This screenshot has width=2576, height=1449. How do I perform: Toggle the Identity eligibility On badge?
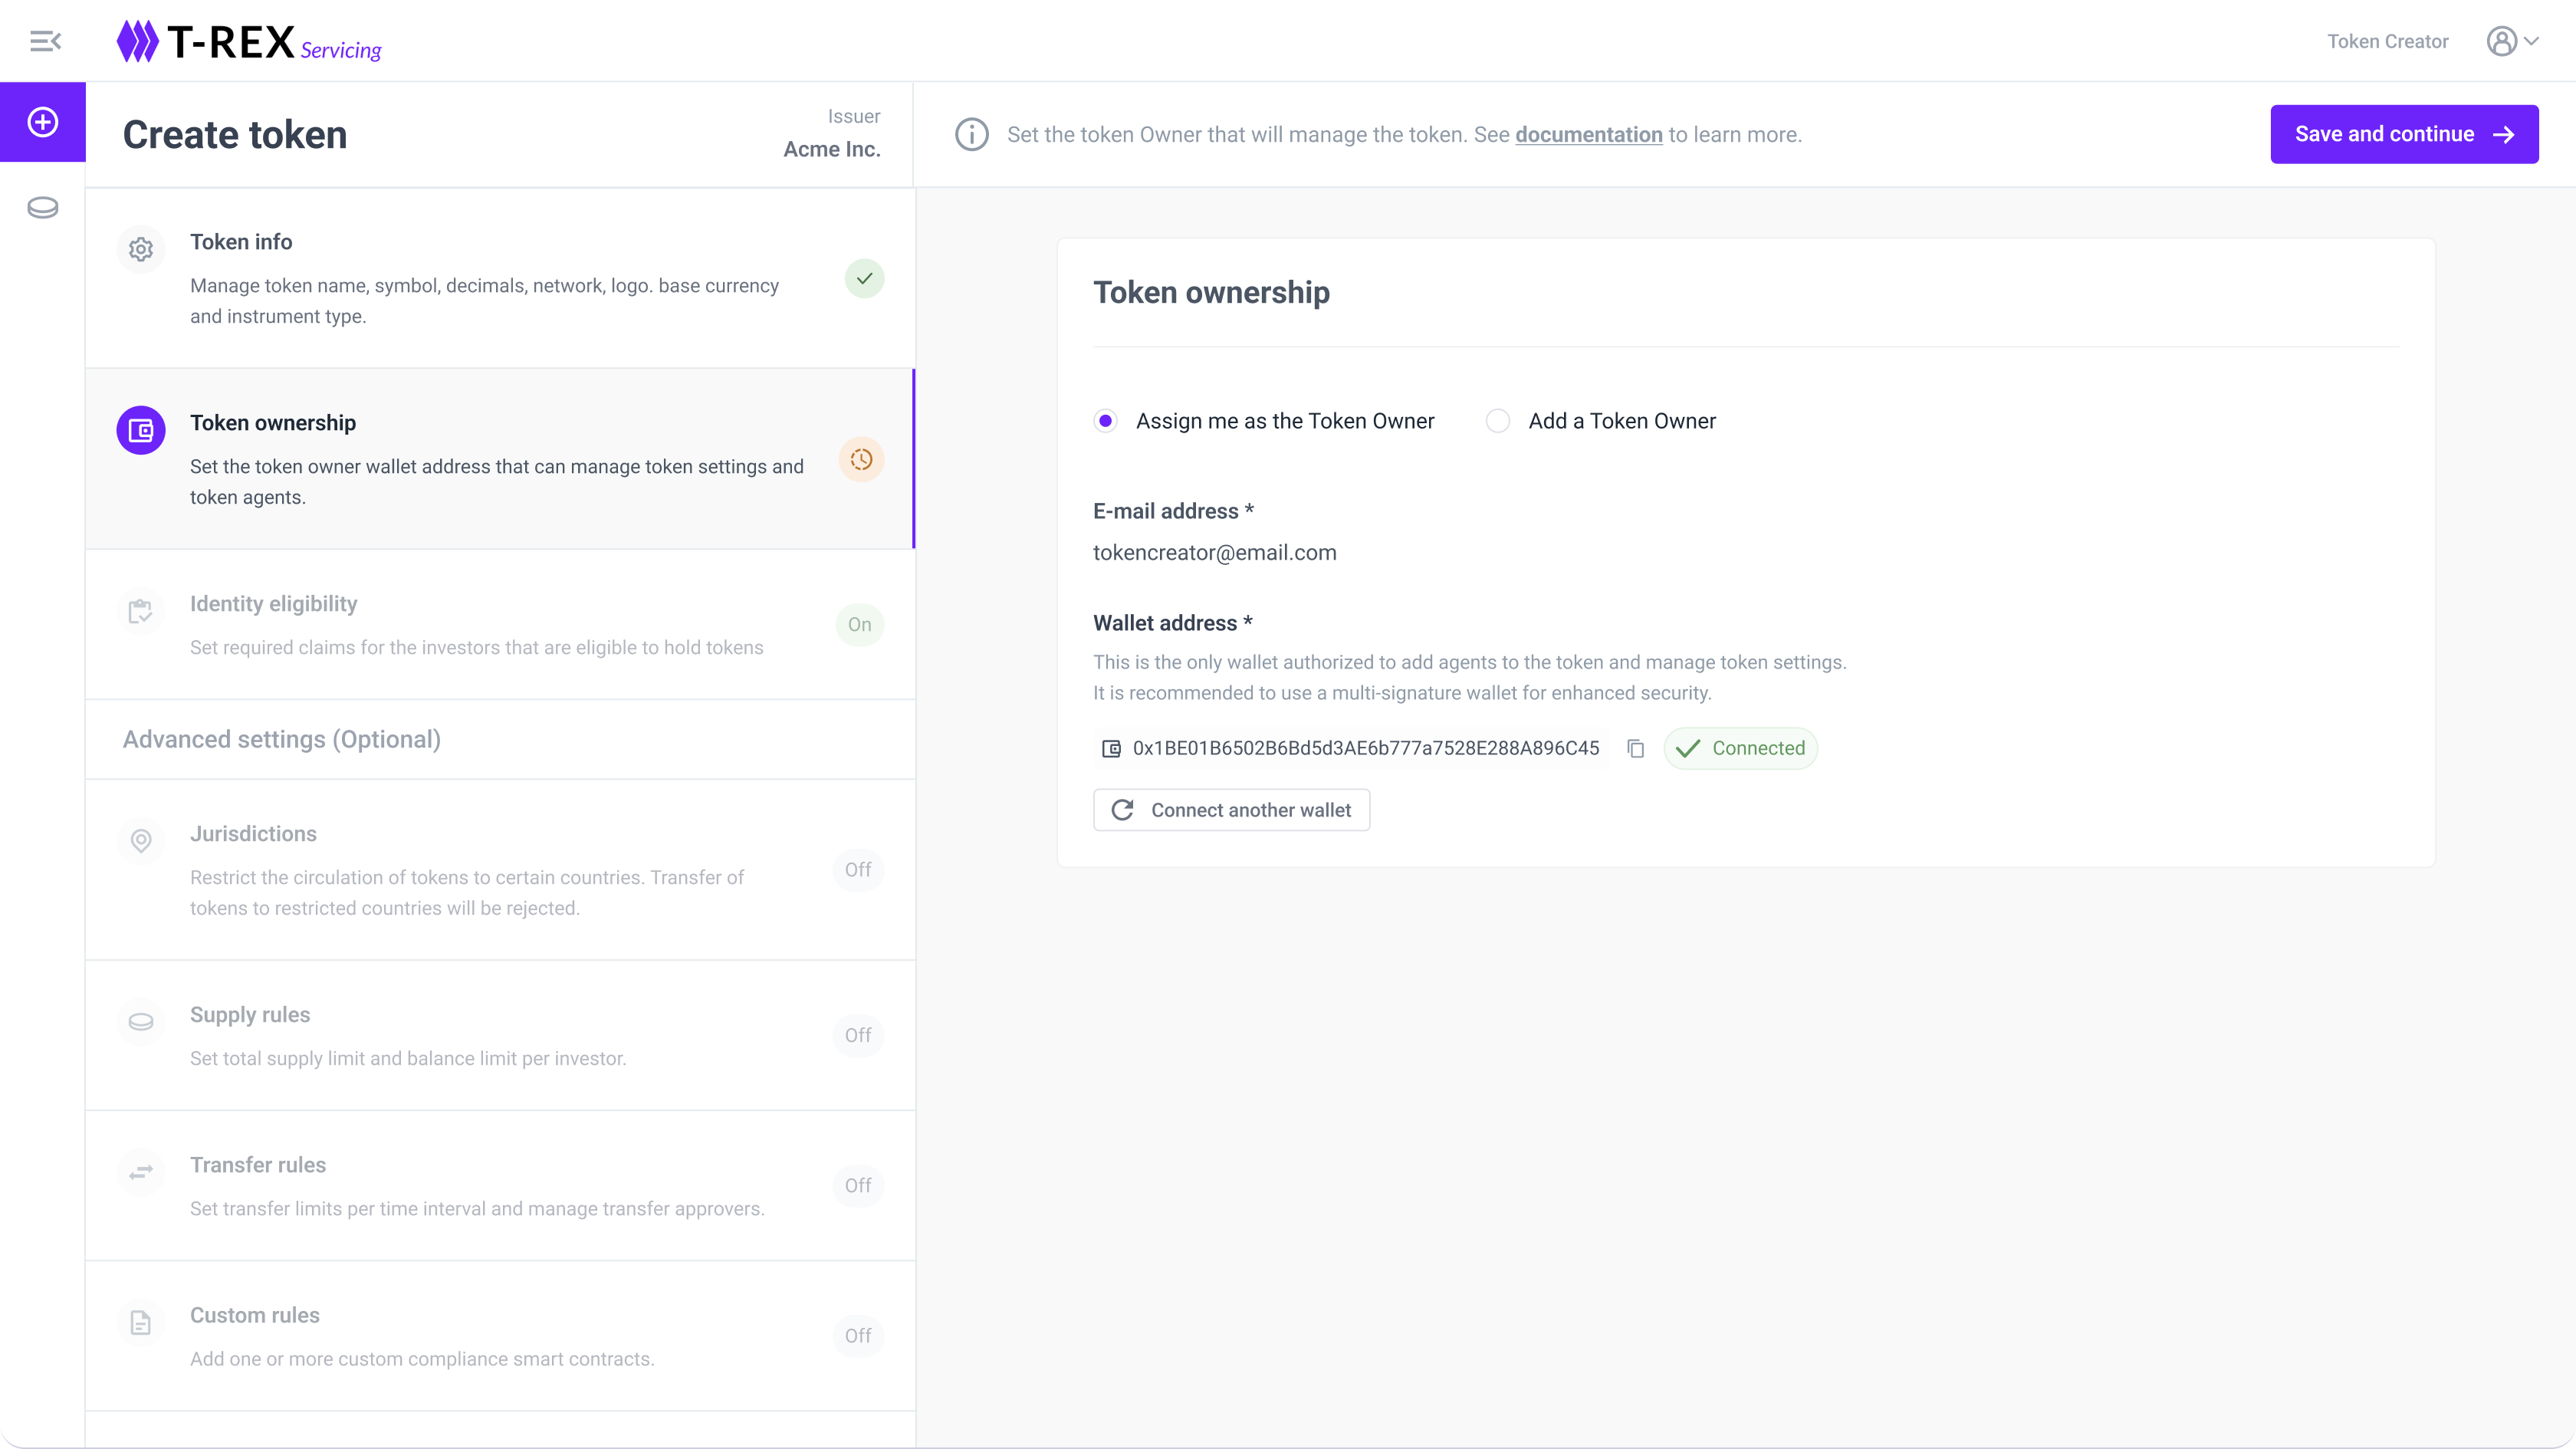[x=859, y=625]
